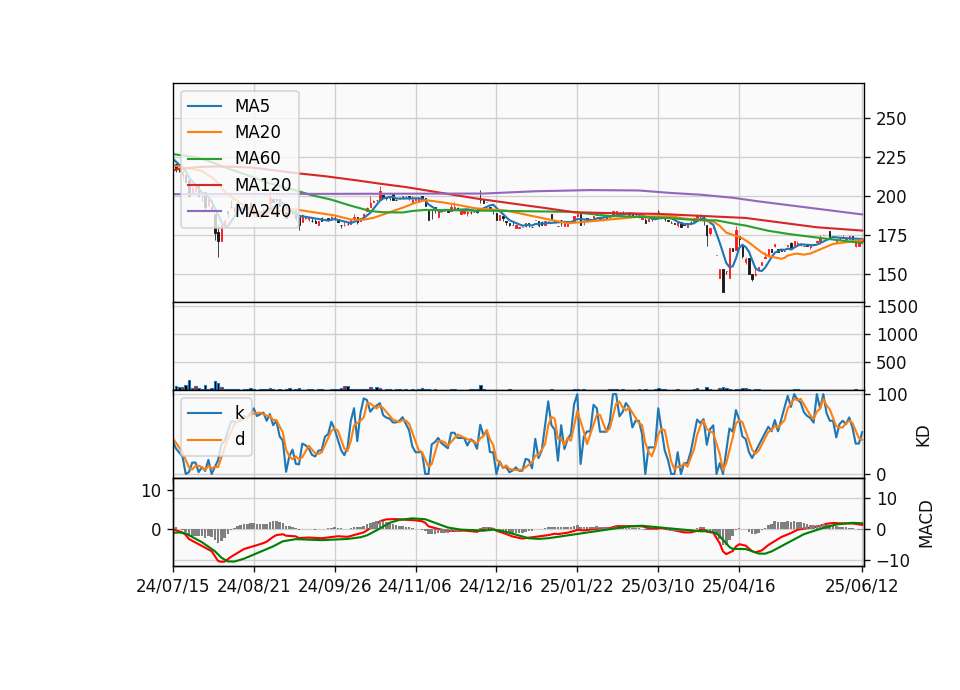Click the 100 tick on KD axis
The height and width of the screenshot is (690, 960).
click(x=892, y=396)
